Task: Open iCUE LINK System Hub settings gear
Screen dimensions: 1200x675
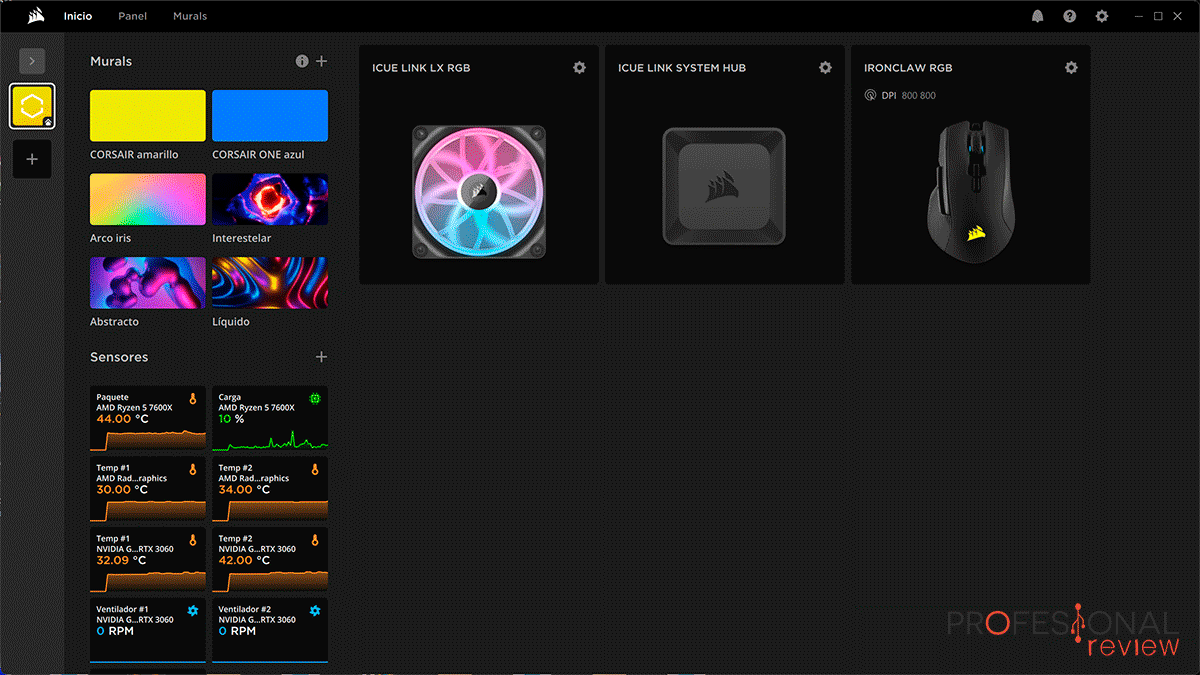Action: tap(825, 67)
